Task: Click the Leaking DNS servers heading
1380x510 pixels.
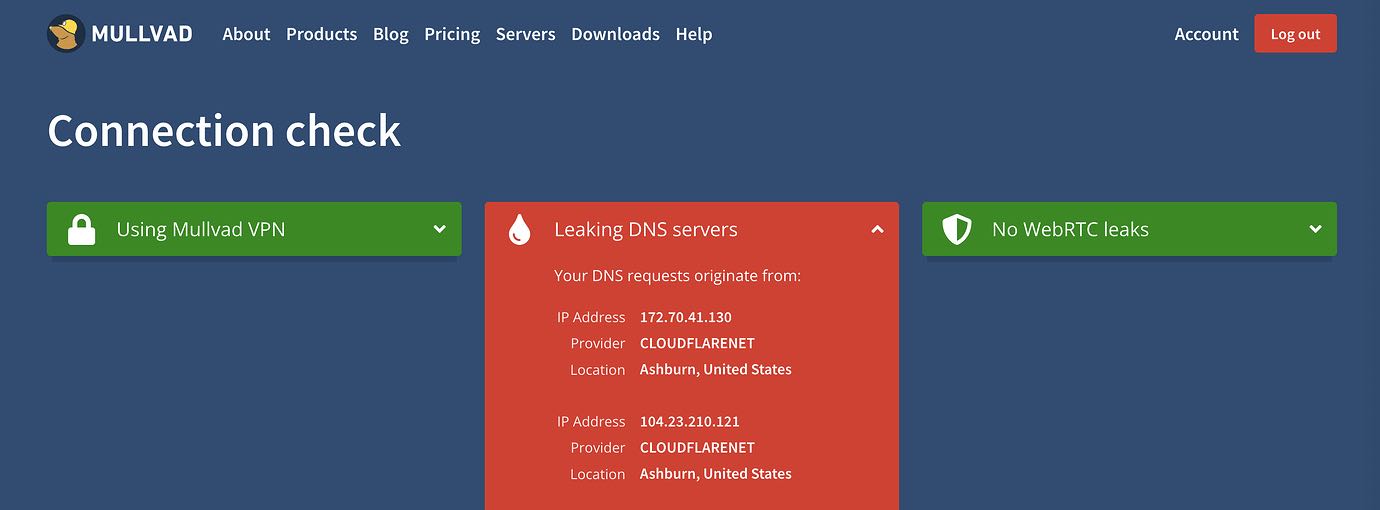Action: click(646, 229)
